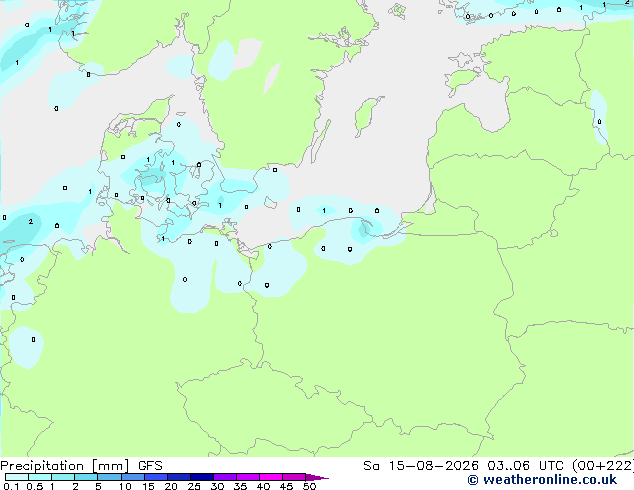Click the 25–30 mm navy legend segment
Screen dimensions: 634x490
click(202, 477)
